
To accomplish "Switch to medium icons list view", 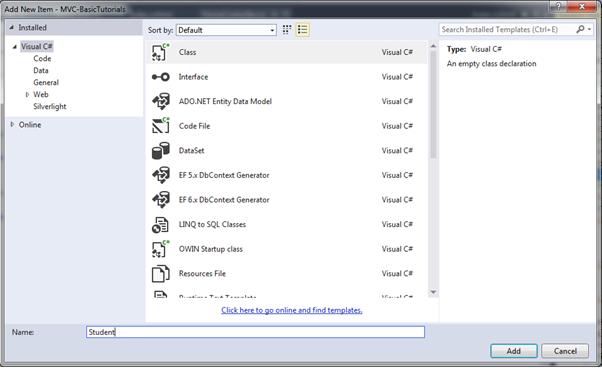I will click(x=303, y=30).
